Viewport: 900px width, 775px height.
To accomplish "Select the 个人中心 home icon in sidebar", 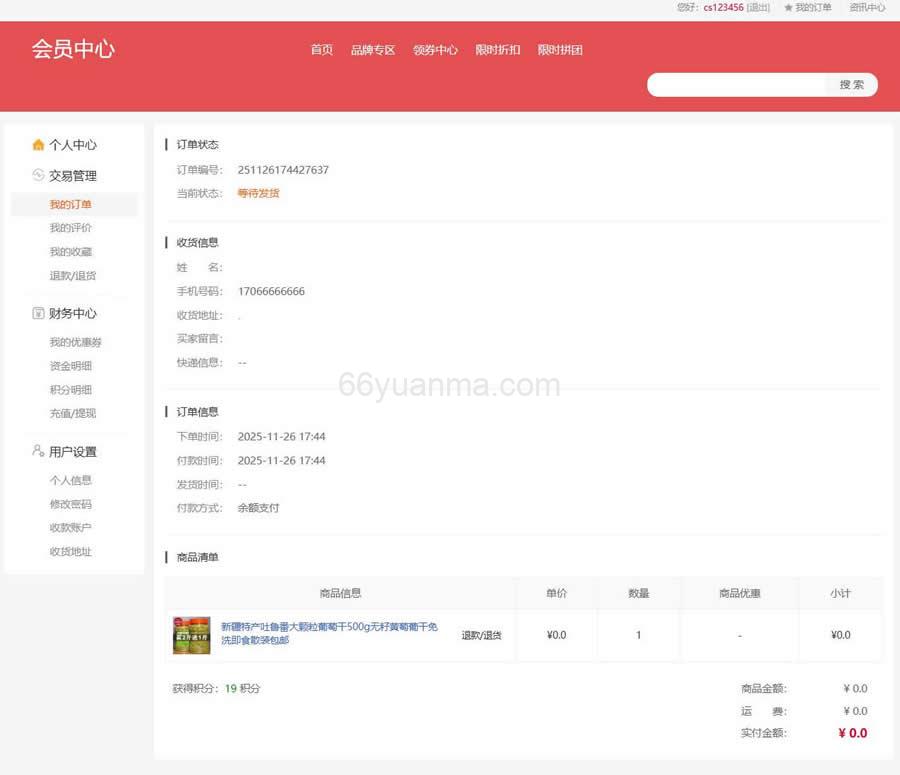I will coord(38,144).
